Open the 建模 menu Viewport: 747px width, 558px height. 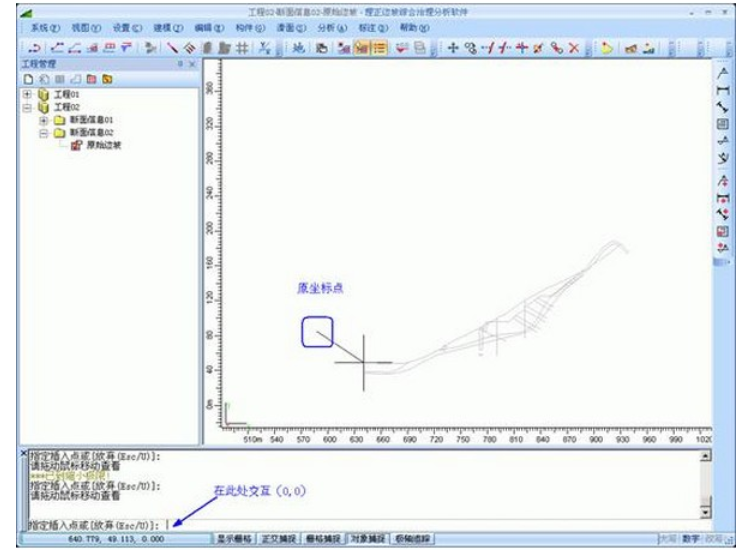(168, 28)
